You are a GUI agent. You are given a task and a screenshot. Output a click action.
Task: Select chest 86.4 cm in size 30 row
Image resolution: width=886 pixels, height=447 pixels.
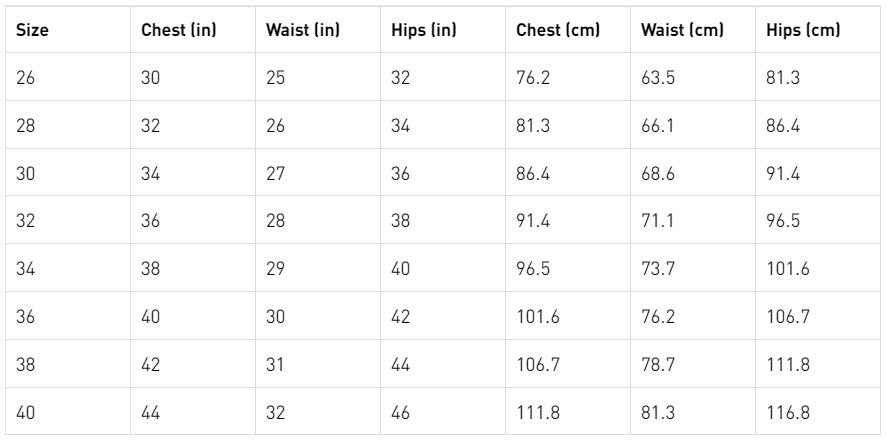click(533, 173)
